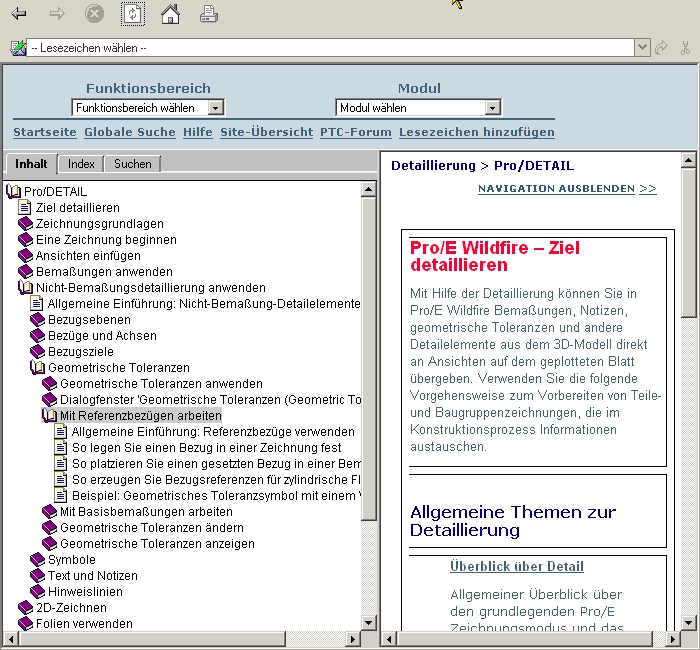Visit the PTC-Forum link

356,132
